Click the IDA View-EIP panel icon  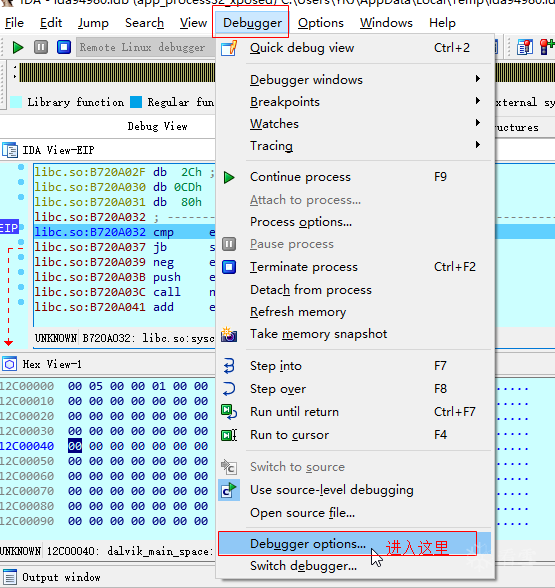click(x=10, y=150)
